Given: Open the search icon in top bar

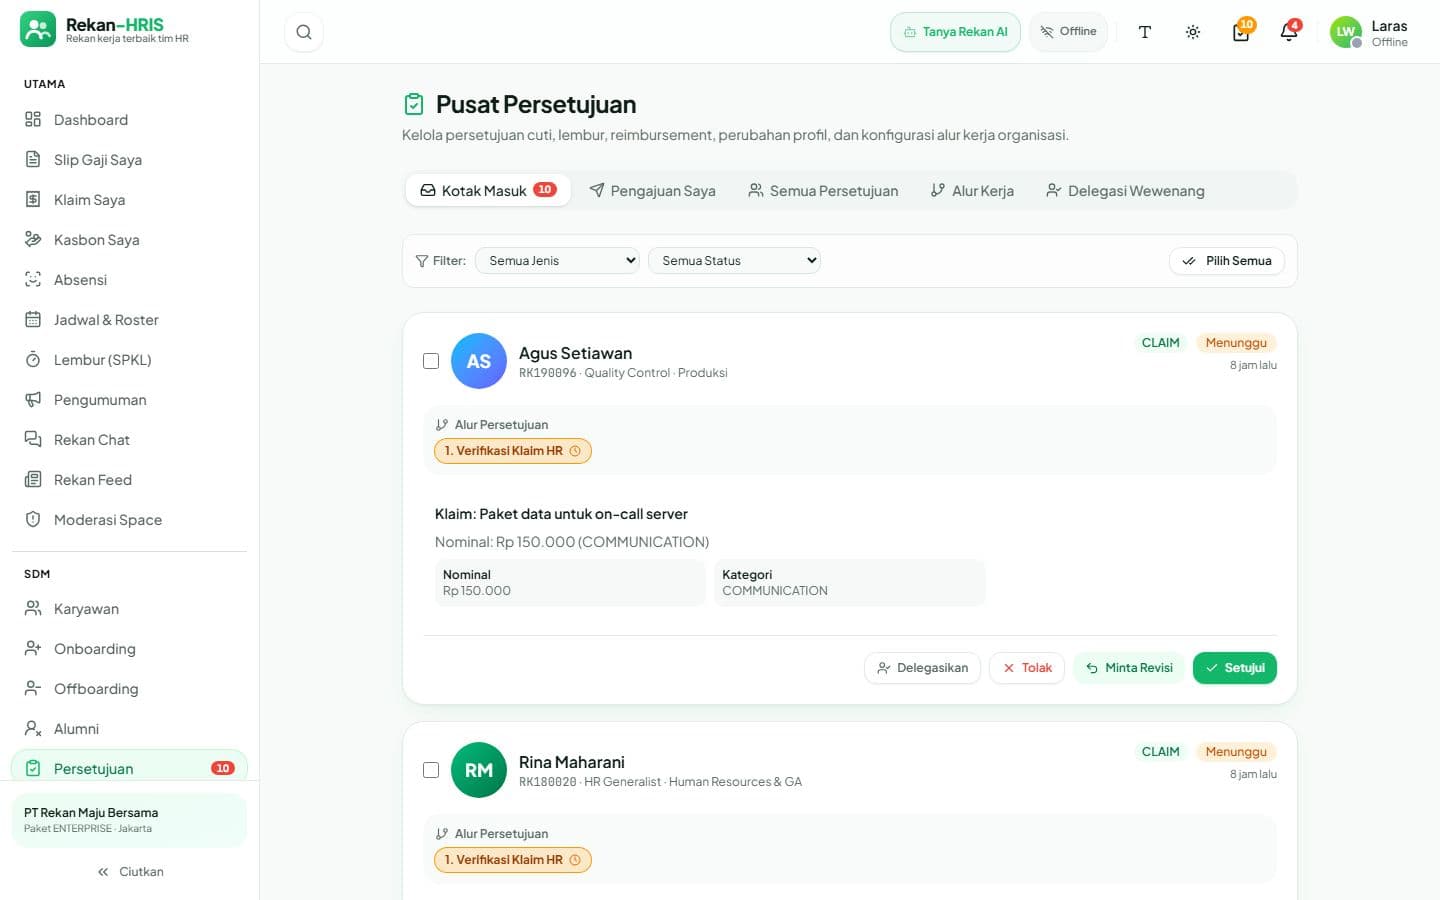Looking at the screenshot, I should [304, 32].
